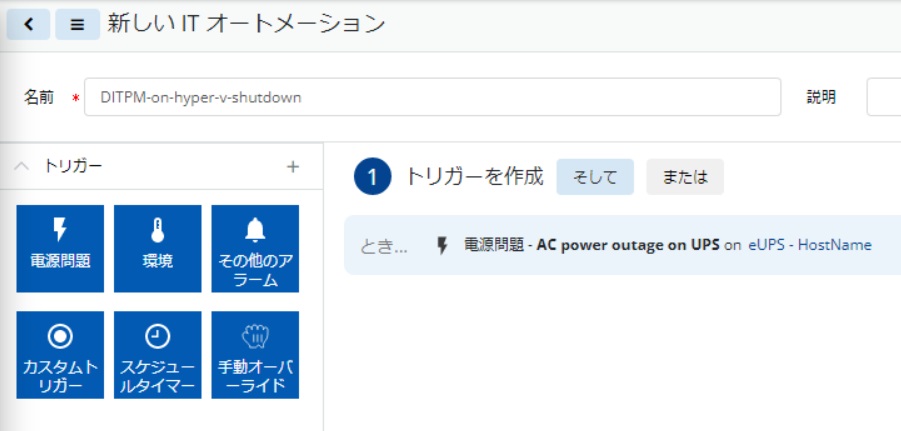Add the 手動オーバーライド hand tile

pyautogui.click(x=255, y=355)
